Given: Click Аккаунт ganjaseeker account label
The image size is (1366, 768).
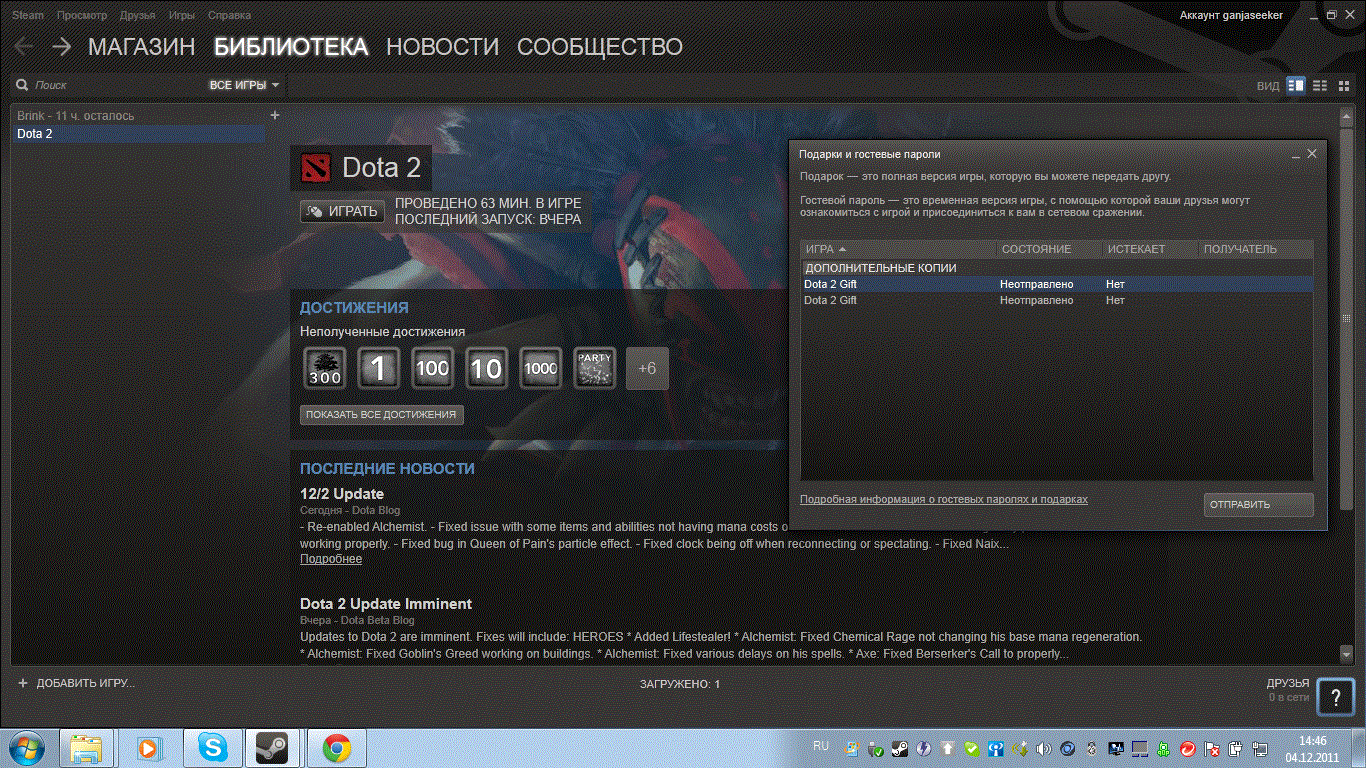Looking at the screenshot, I should click(1231, 15).
